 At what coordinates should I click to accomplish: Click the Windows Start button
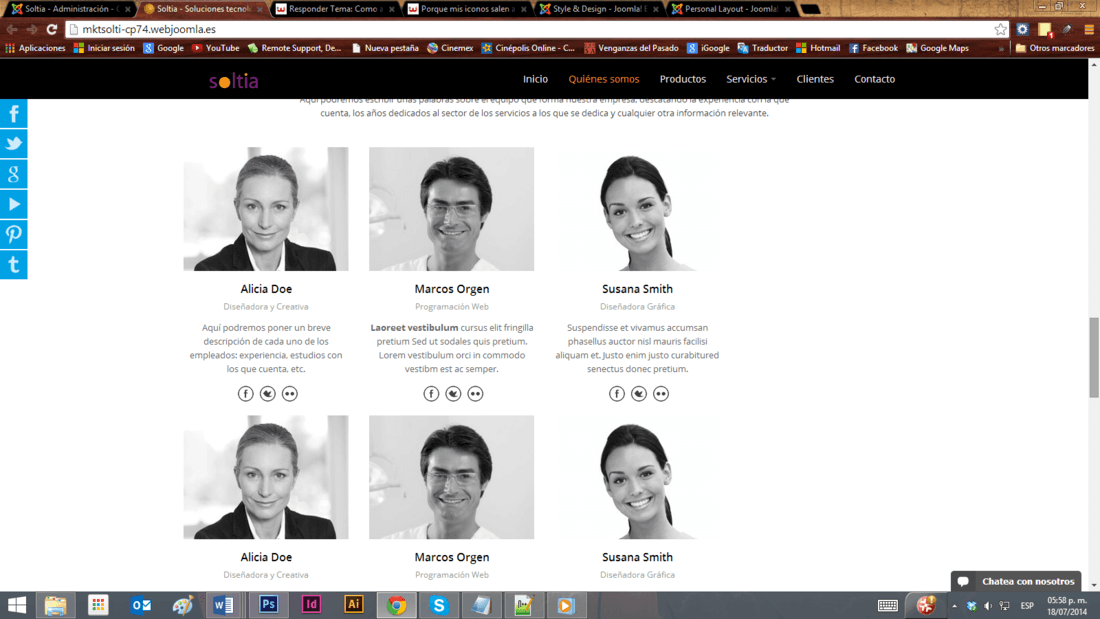coord(16,604)
